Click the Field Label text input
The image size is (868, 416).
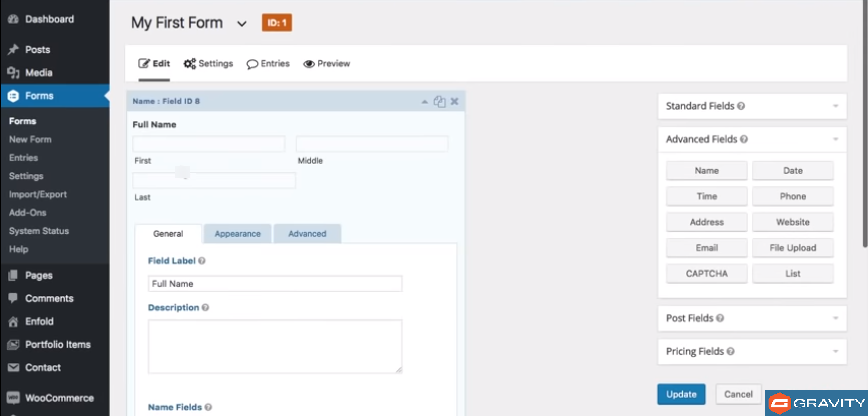274,284
